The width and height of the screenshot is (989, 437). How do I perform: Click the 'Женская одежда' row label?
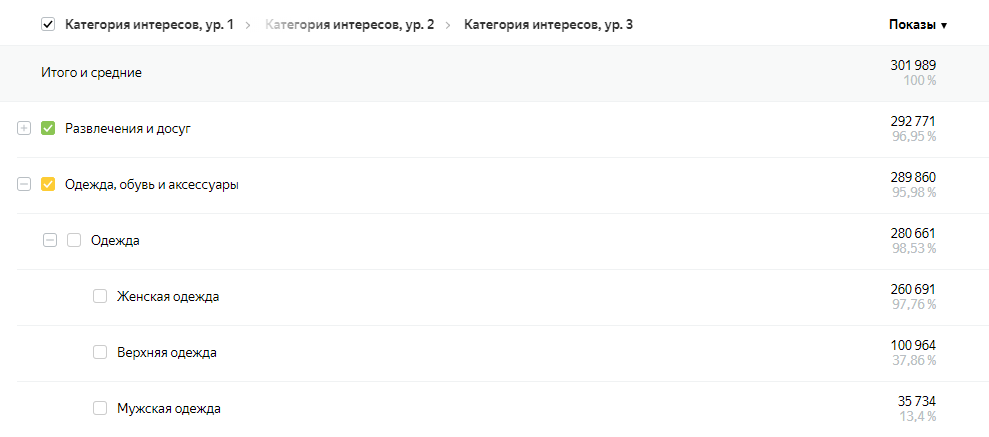(168, 297)
